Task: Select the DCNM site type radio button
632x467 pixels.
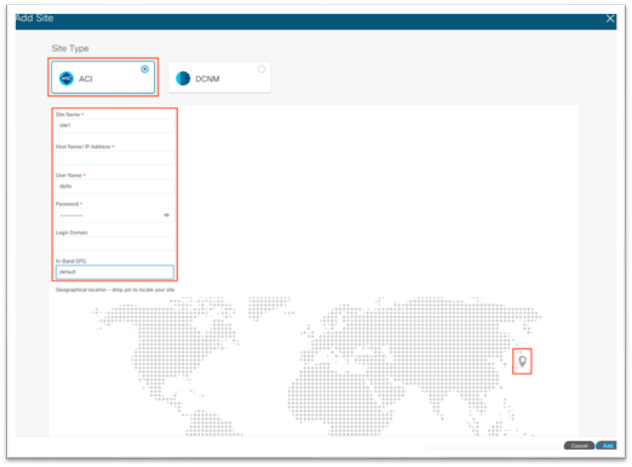Action: tap(261, 69)
